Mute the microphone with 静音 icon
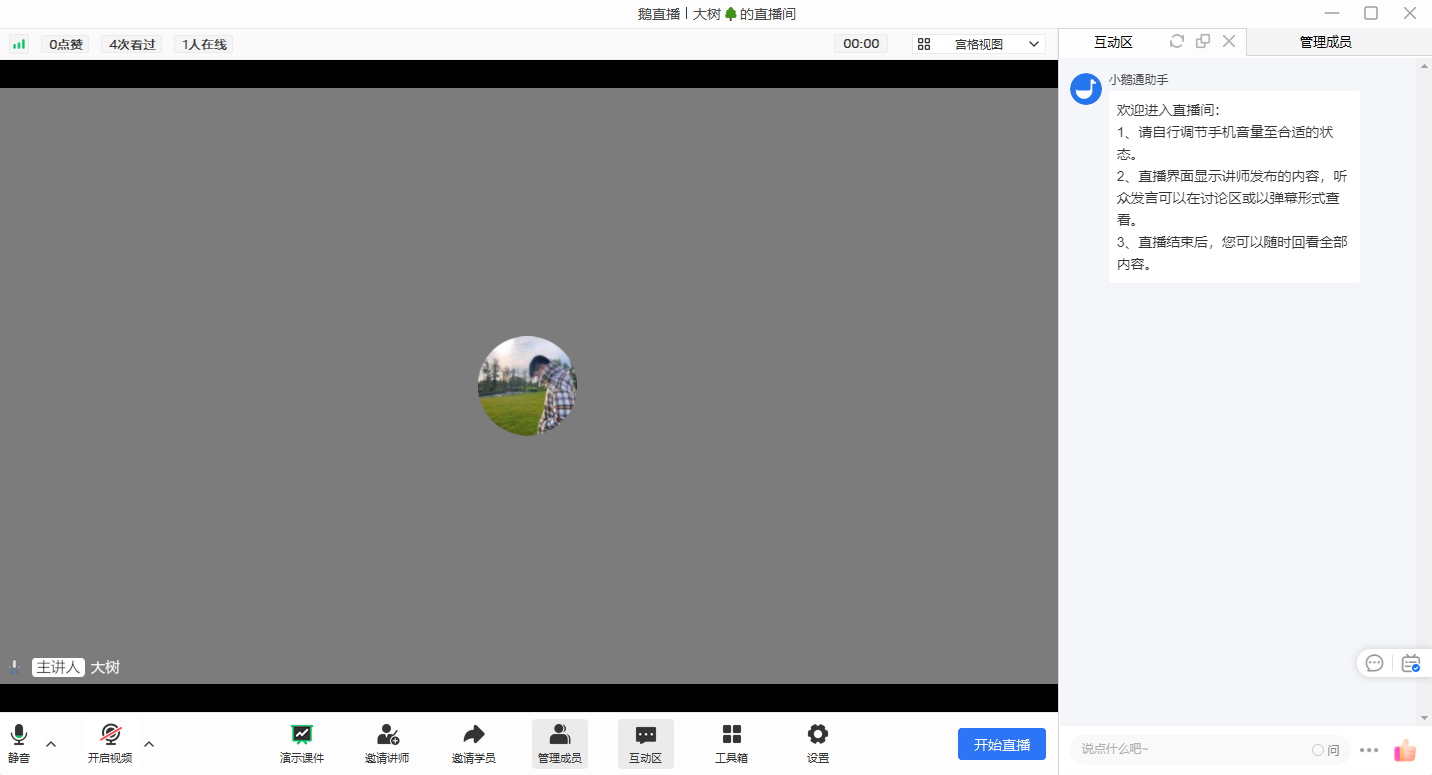This screenshot has width=1432, height=775. [19, 744]
